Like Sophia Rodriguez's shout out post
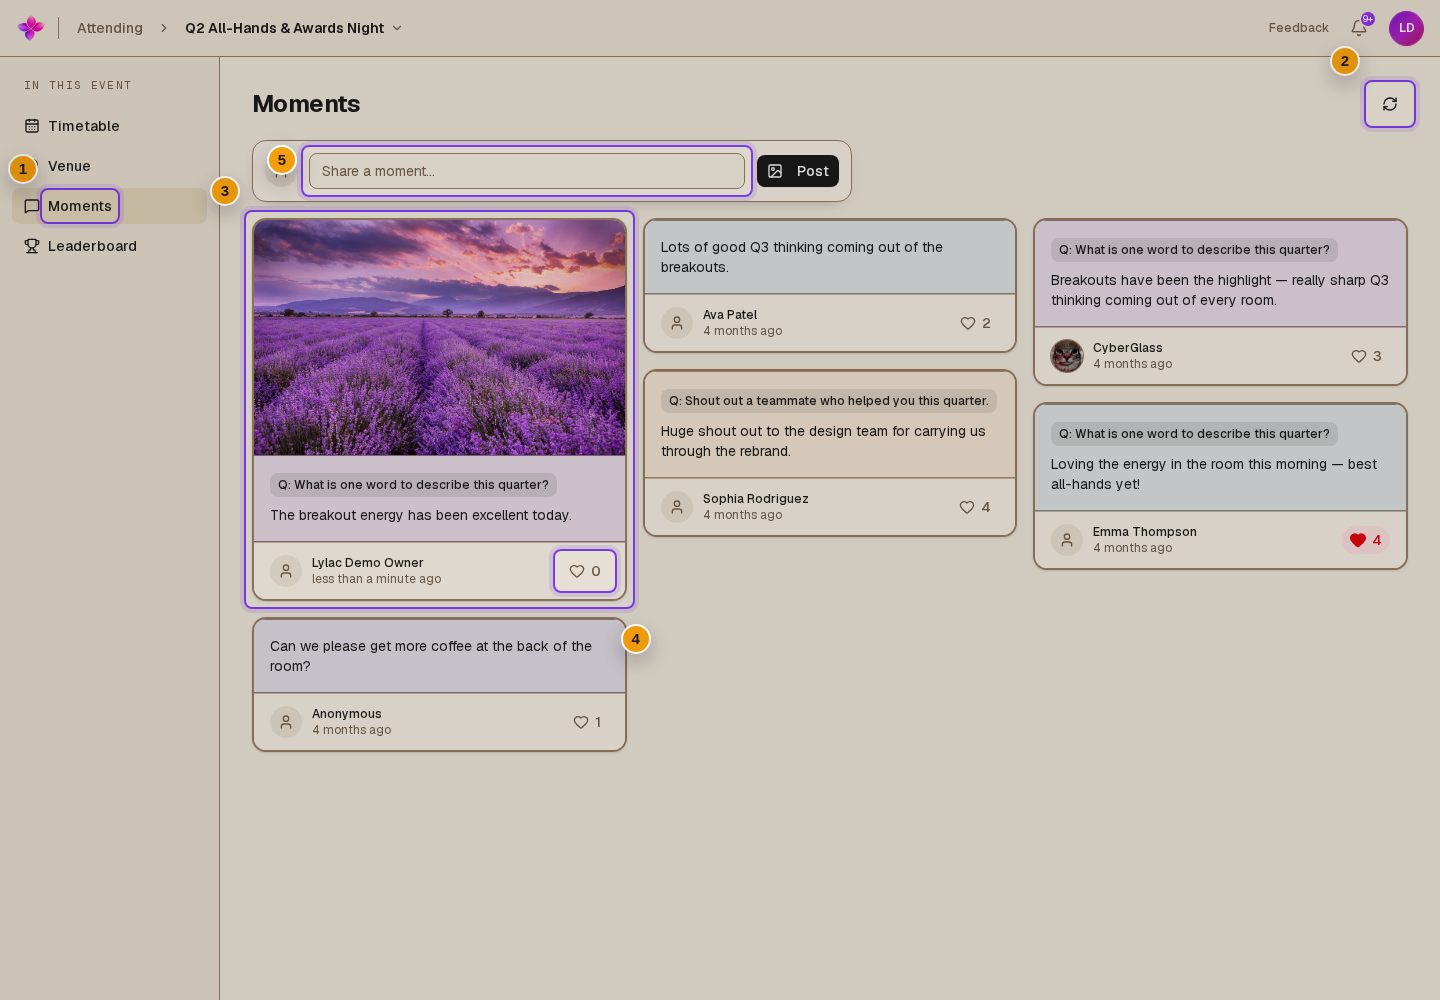1440x1000 pixels. (x=975, y=507)
